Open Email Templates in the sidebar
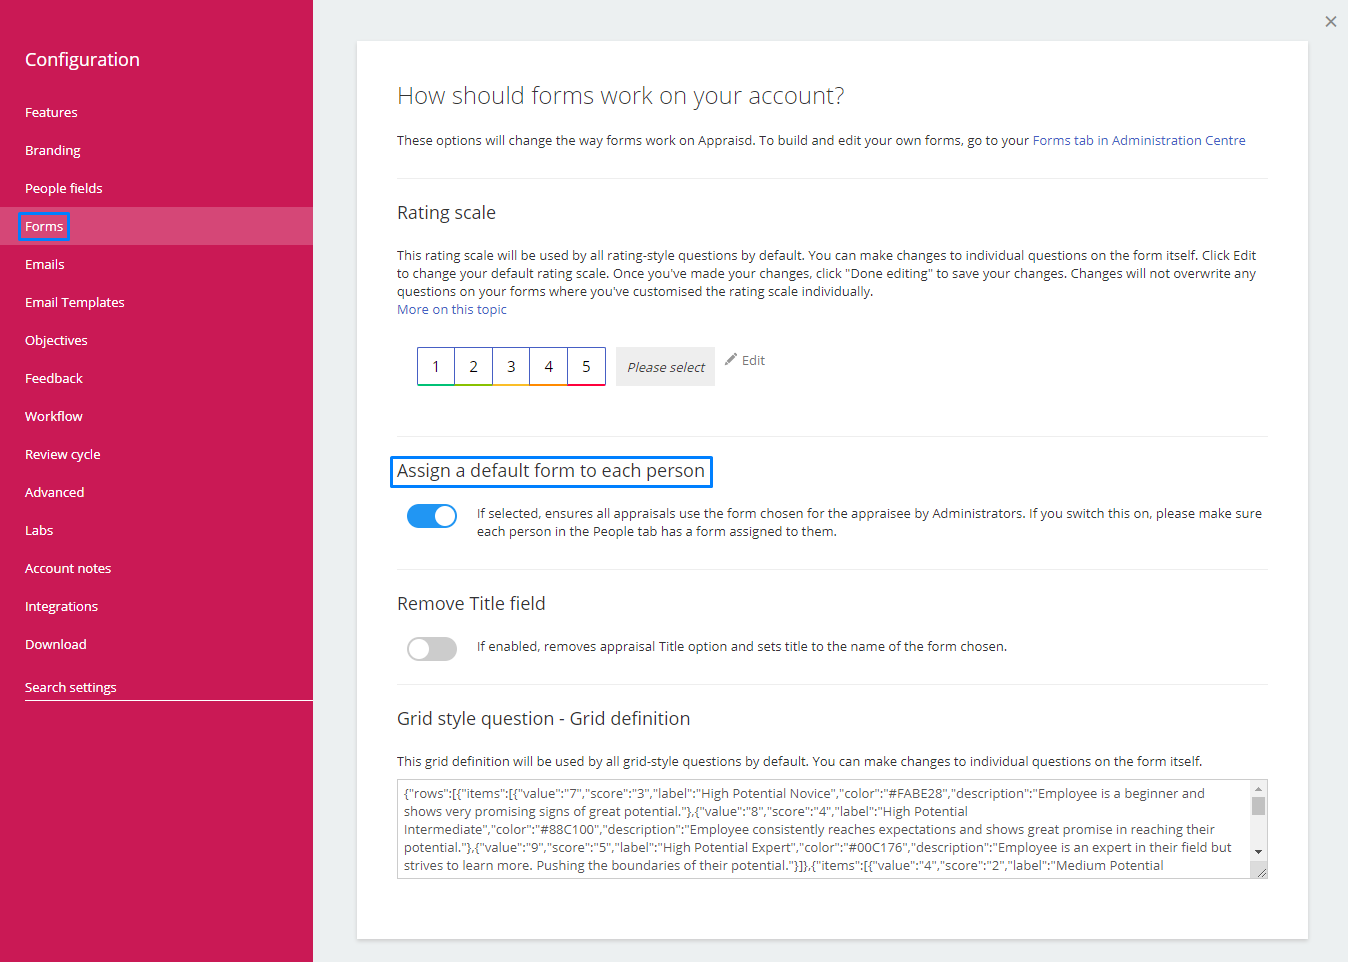Viewport: 1348px width, 962px height. click(x=75, y=302)
